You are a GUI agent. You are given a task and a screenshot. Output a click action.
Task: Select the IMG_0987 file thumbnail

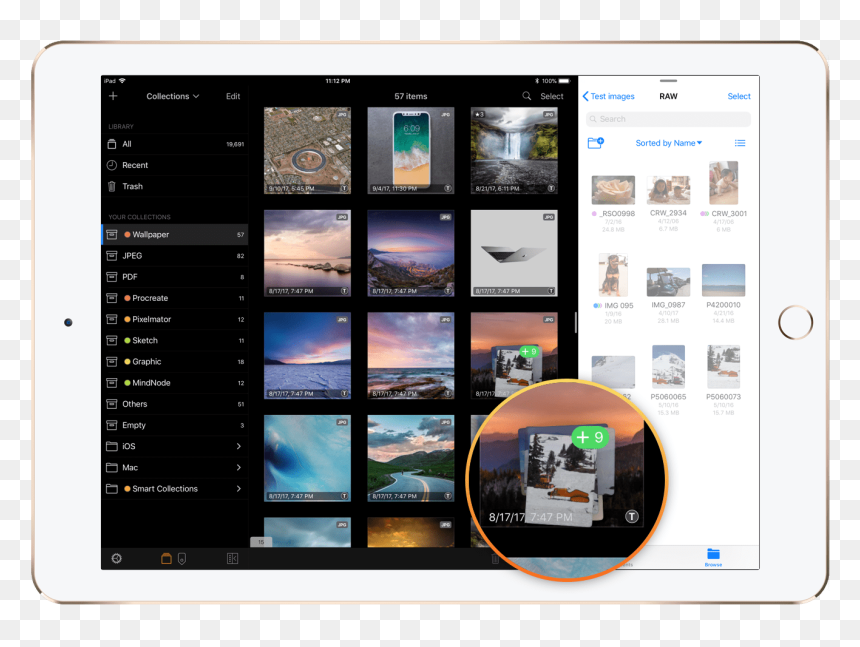(x=668, y=282)
